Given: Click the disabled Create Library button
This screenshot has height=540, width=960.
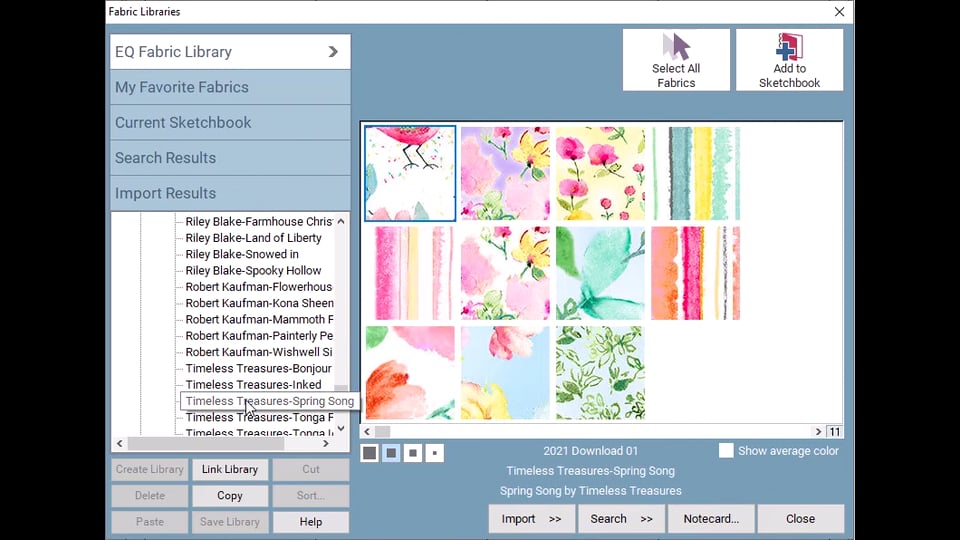Looking at the screenshot, I should (x=149, y=469).
